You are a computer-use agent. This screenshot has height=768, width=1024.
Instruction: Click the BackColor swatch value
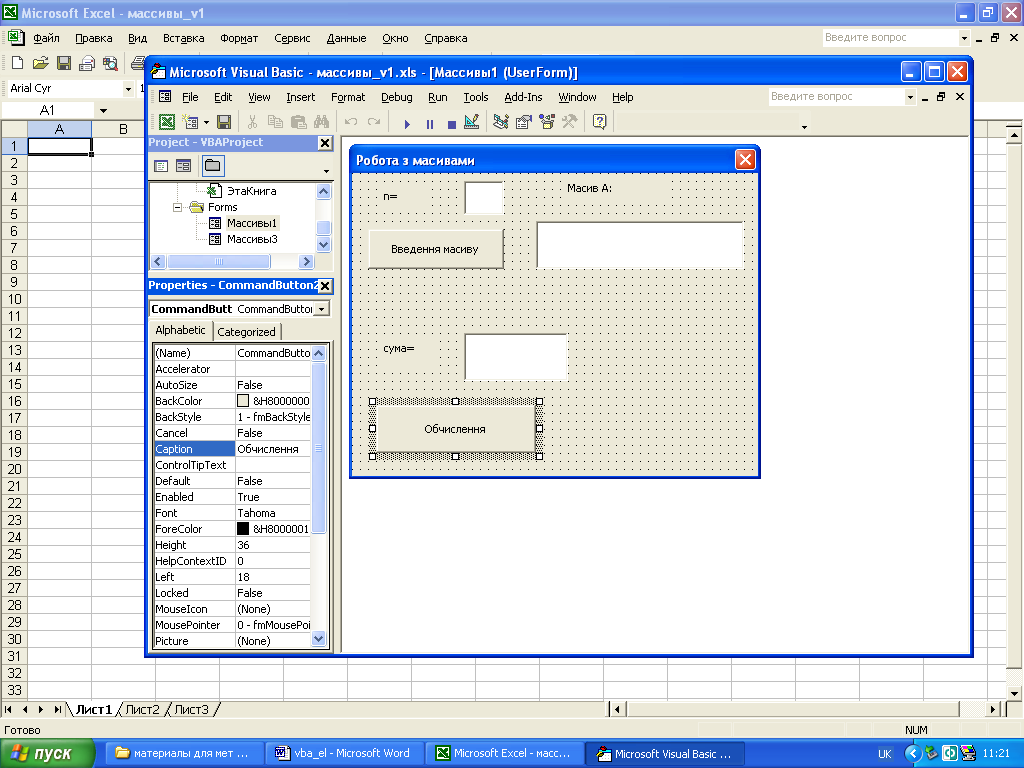click(243, 401)
